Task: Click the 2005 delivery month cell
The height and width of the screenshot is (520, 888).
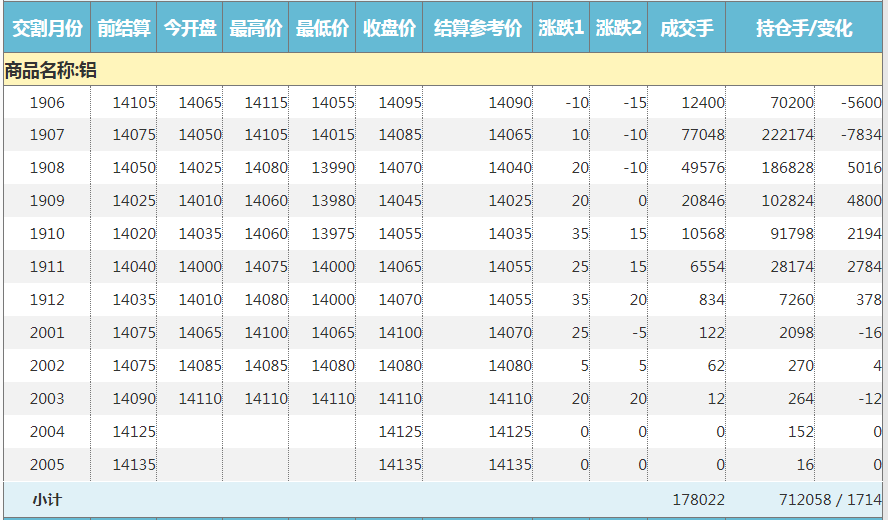Action: click(47, 465)
